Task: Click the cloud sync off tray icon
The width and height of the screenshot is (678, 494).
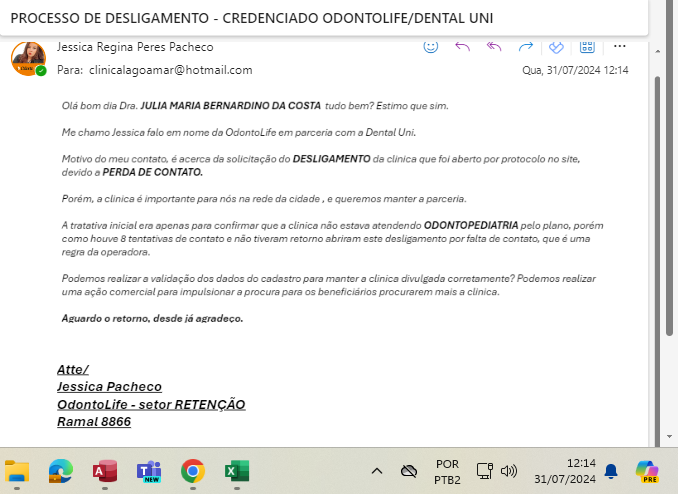Action: [x=409, y=471]
